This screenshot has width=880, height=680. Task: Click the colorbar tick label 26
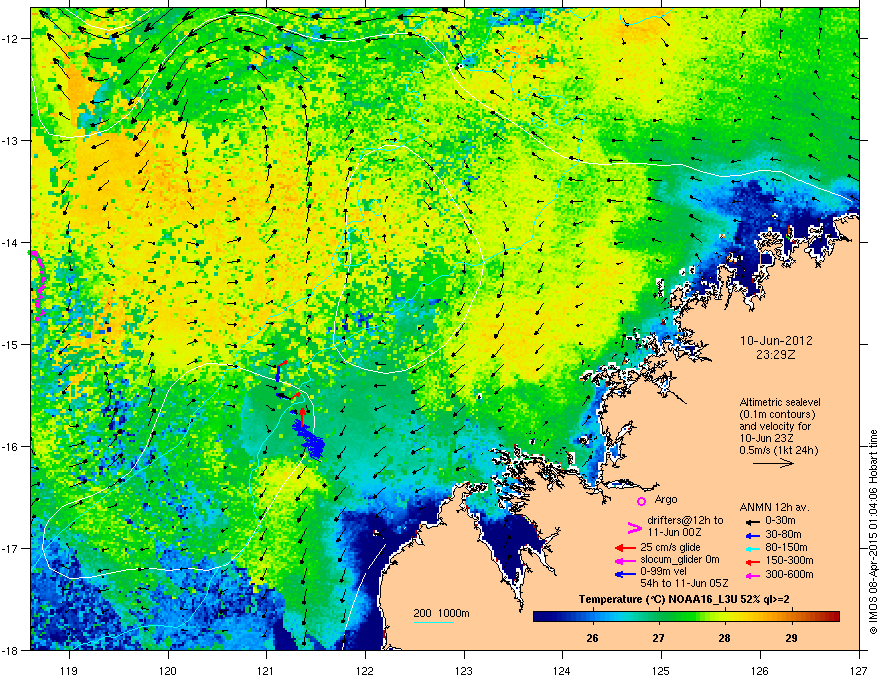pyautogui.click(x=592, y=638)
